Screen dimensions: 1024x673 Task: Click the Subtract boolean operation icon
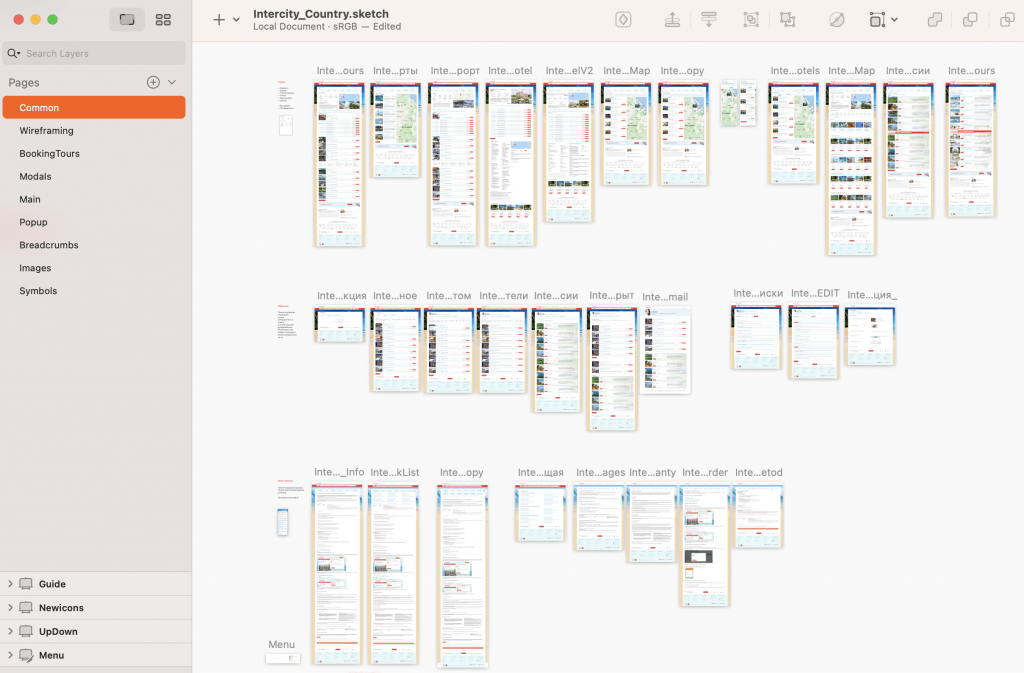[x=970, y=20]
